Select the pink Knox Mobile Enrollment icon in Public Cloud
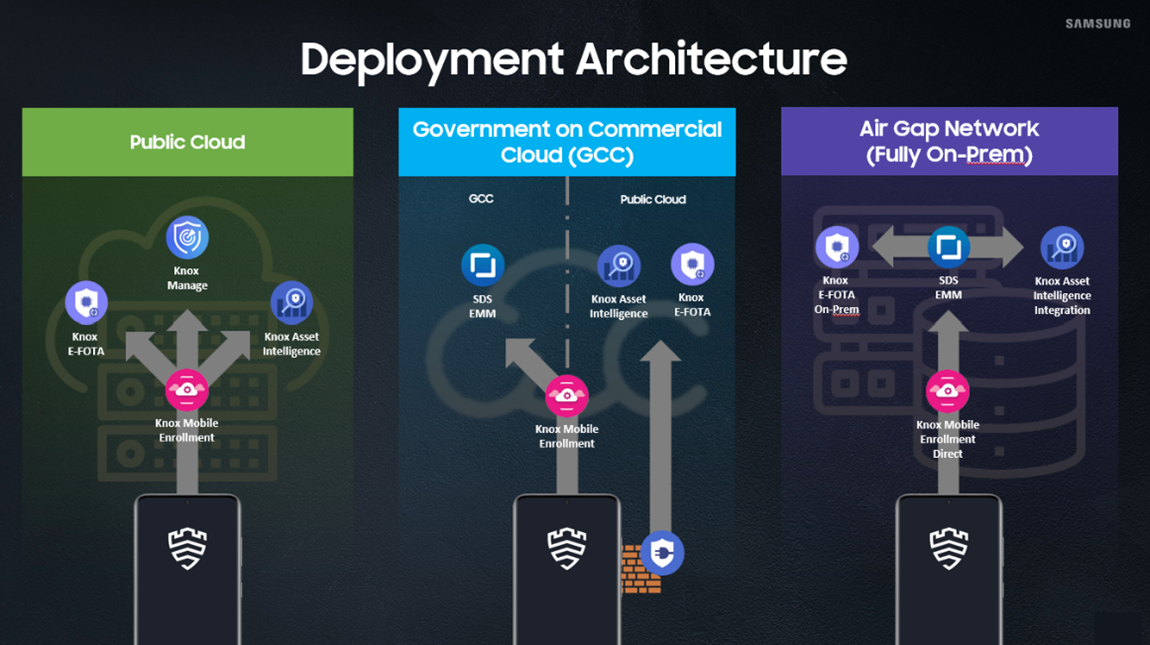1150x645 pixels. point(187,390)
